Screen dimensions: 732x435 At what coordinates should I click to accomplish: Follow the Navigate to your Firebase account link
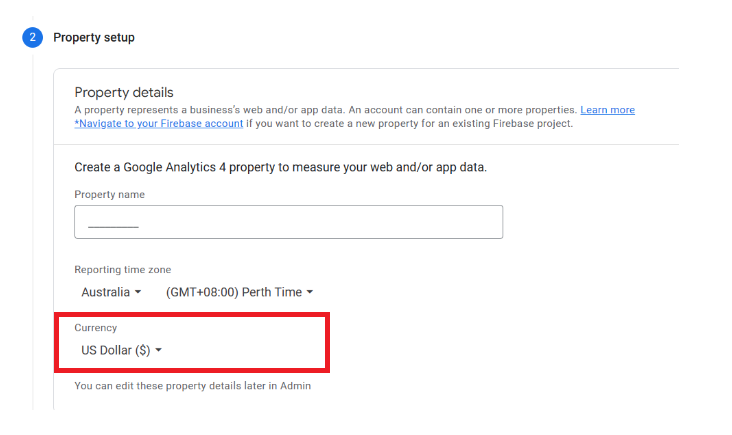[159, 123]
